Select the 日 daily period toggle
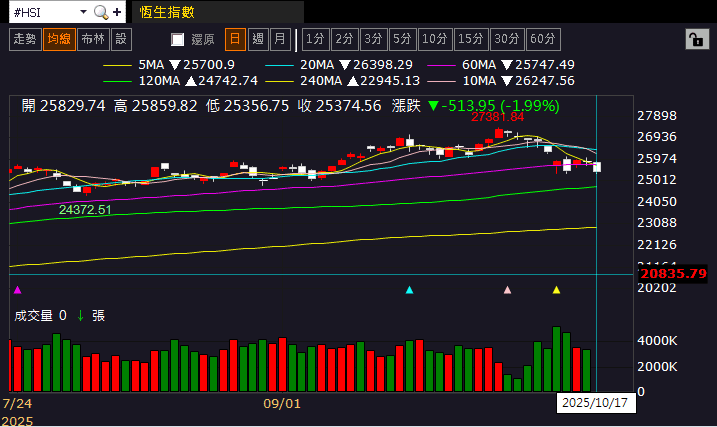The width and height of the screenshot is (717, 427). (235, 39)
